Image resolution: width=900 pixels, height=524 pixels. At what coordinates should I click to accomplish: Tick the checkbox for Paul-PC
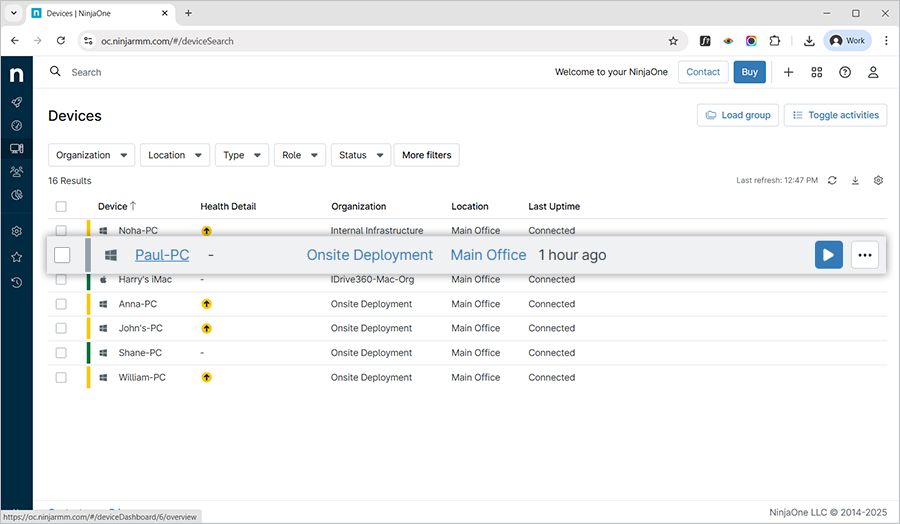pos(62,255)
